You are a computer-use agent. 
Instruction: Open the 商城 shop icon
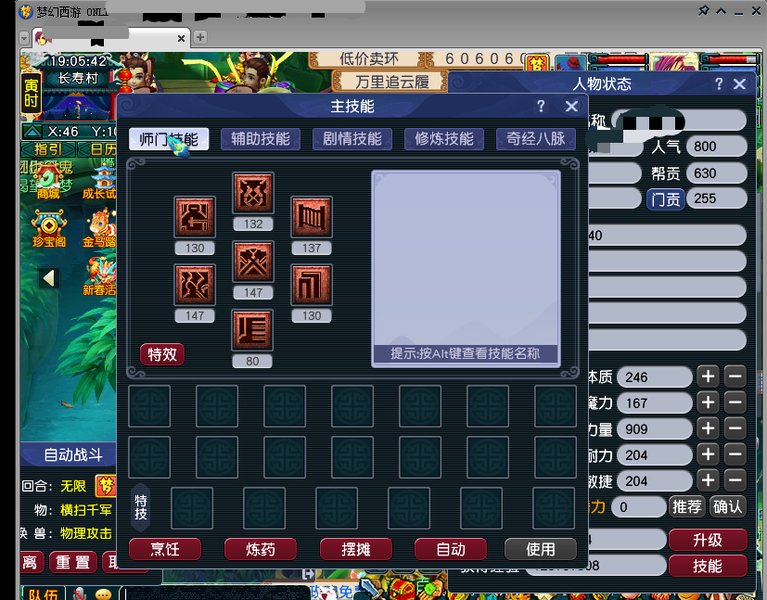pos(48,181)
